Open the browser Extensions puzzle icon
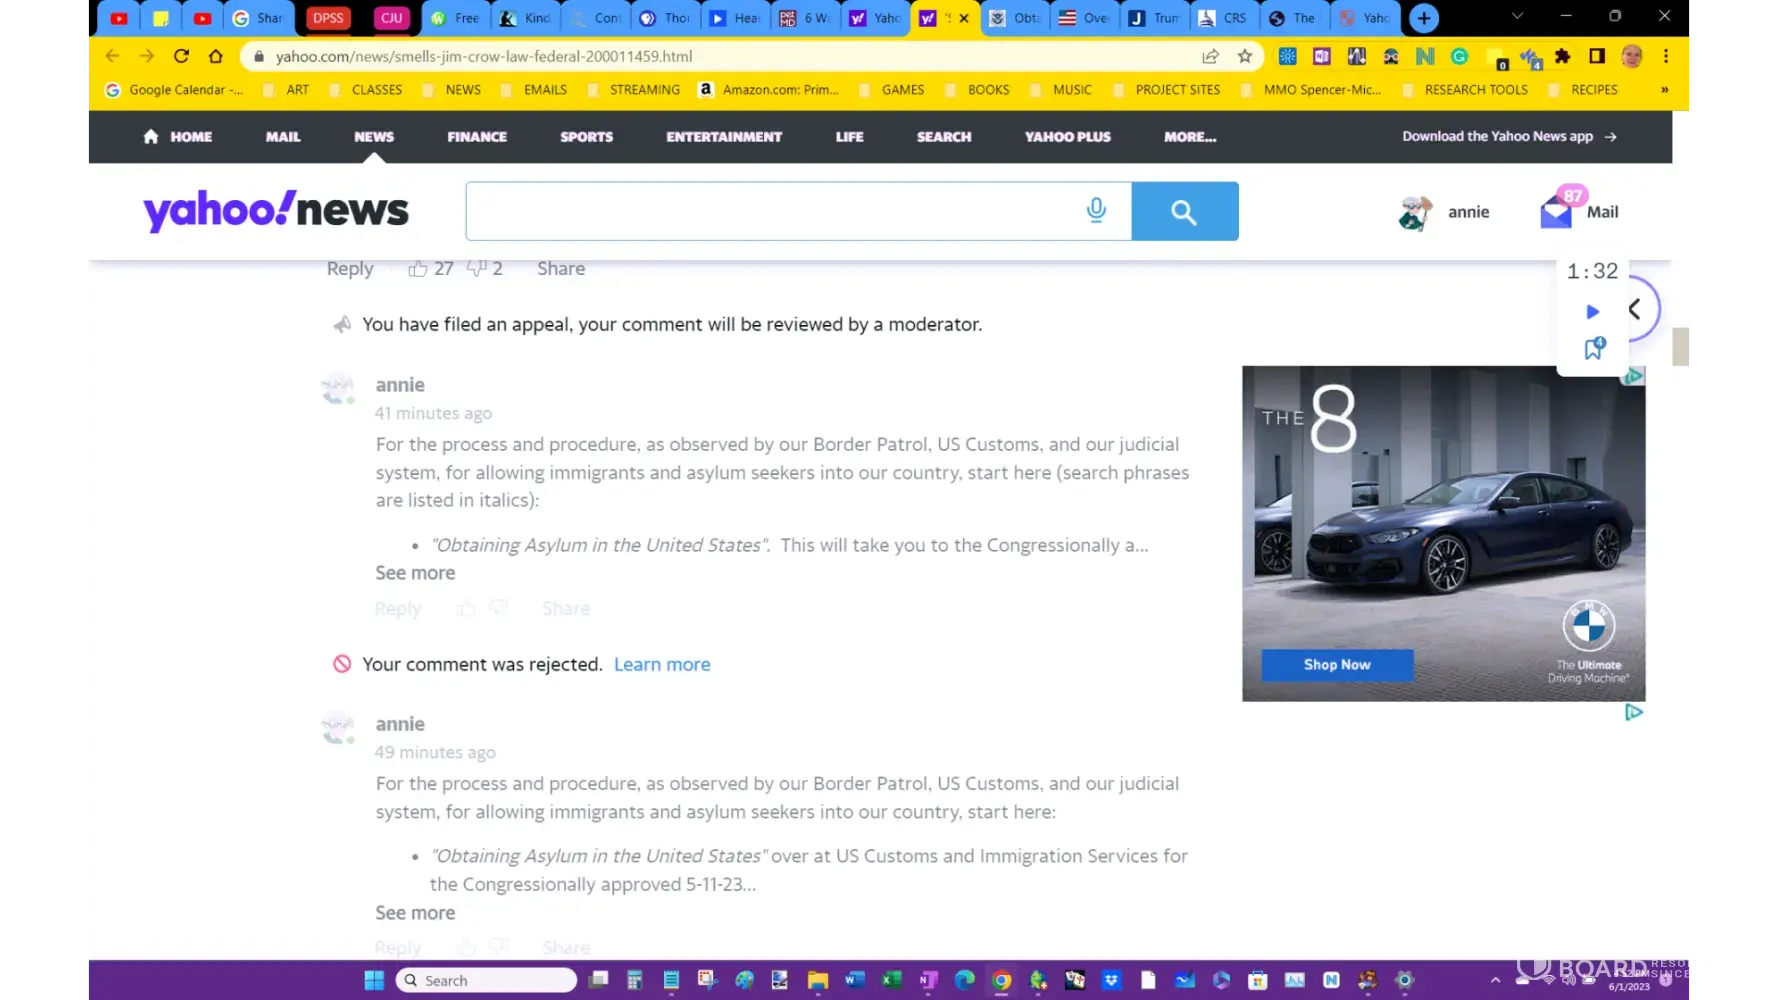 [1562, 56]
